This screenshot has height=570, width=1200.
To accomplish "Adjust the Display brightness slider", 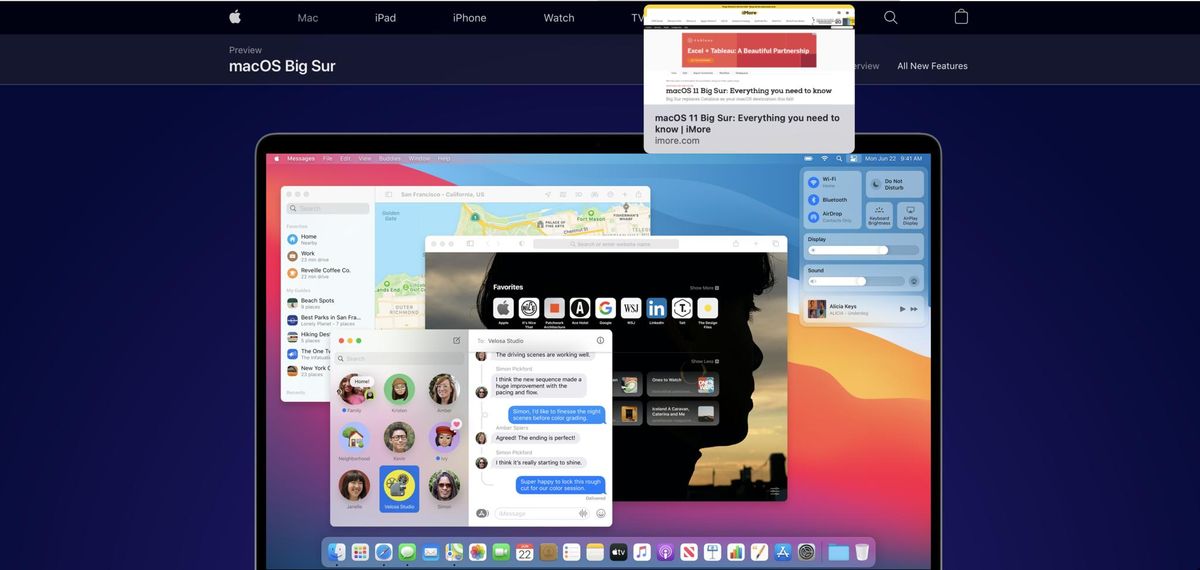I will (863, 250).
